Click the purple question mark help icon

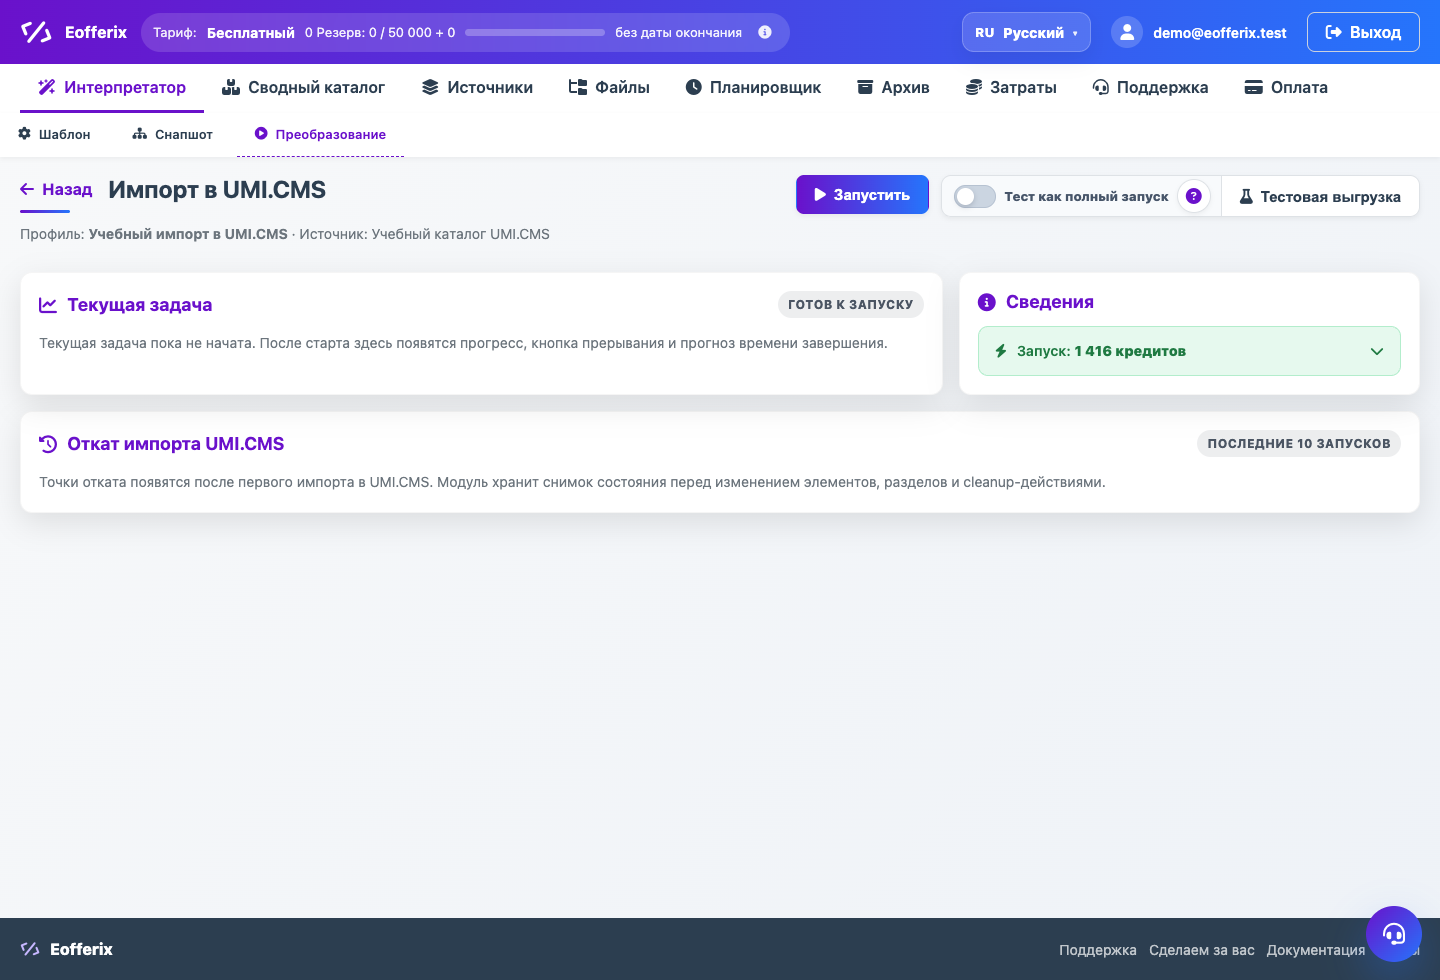tap(1193, 196)
